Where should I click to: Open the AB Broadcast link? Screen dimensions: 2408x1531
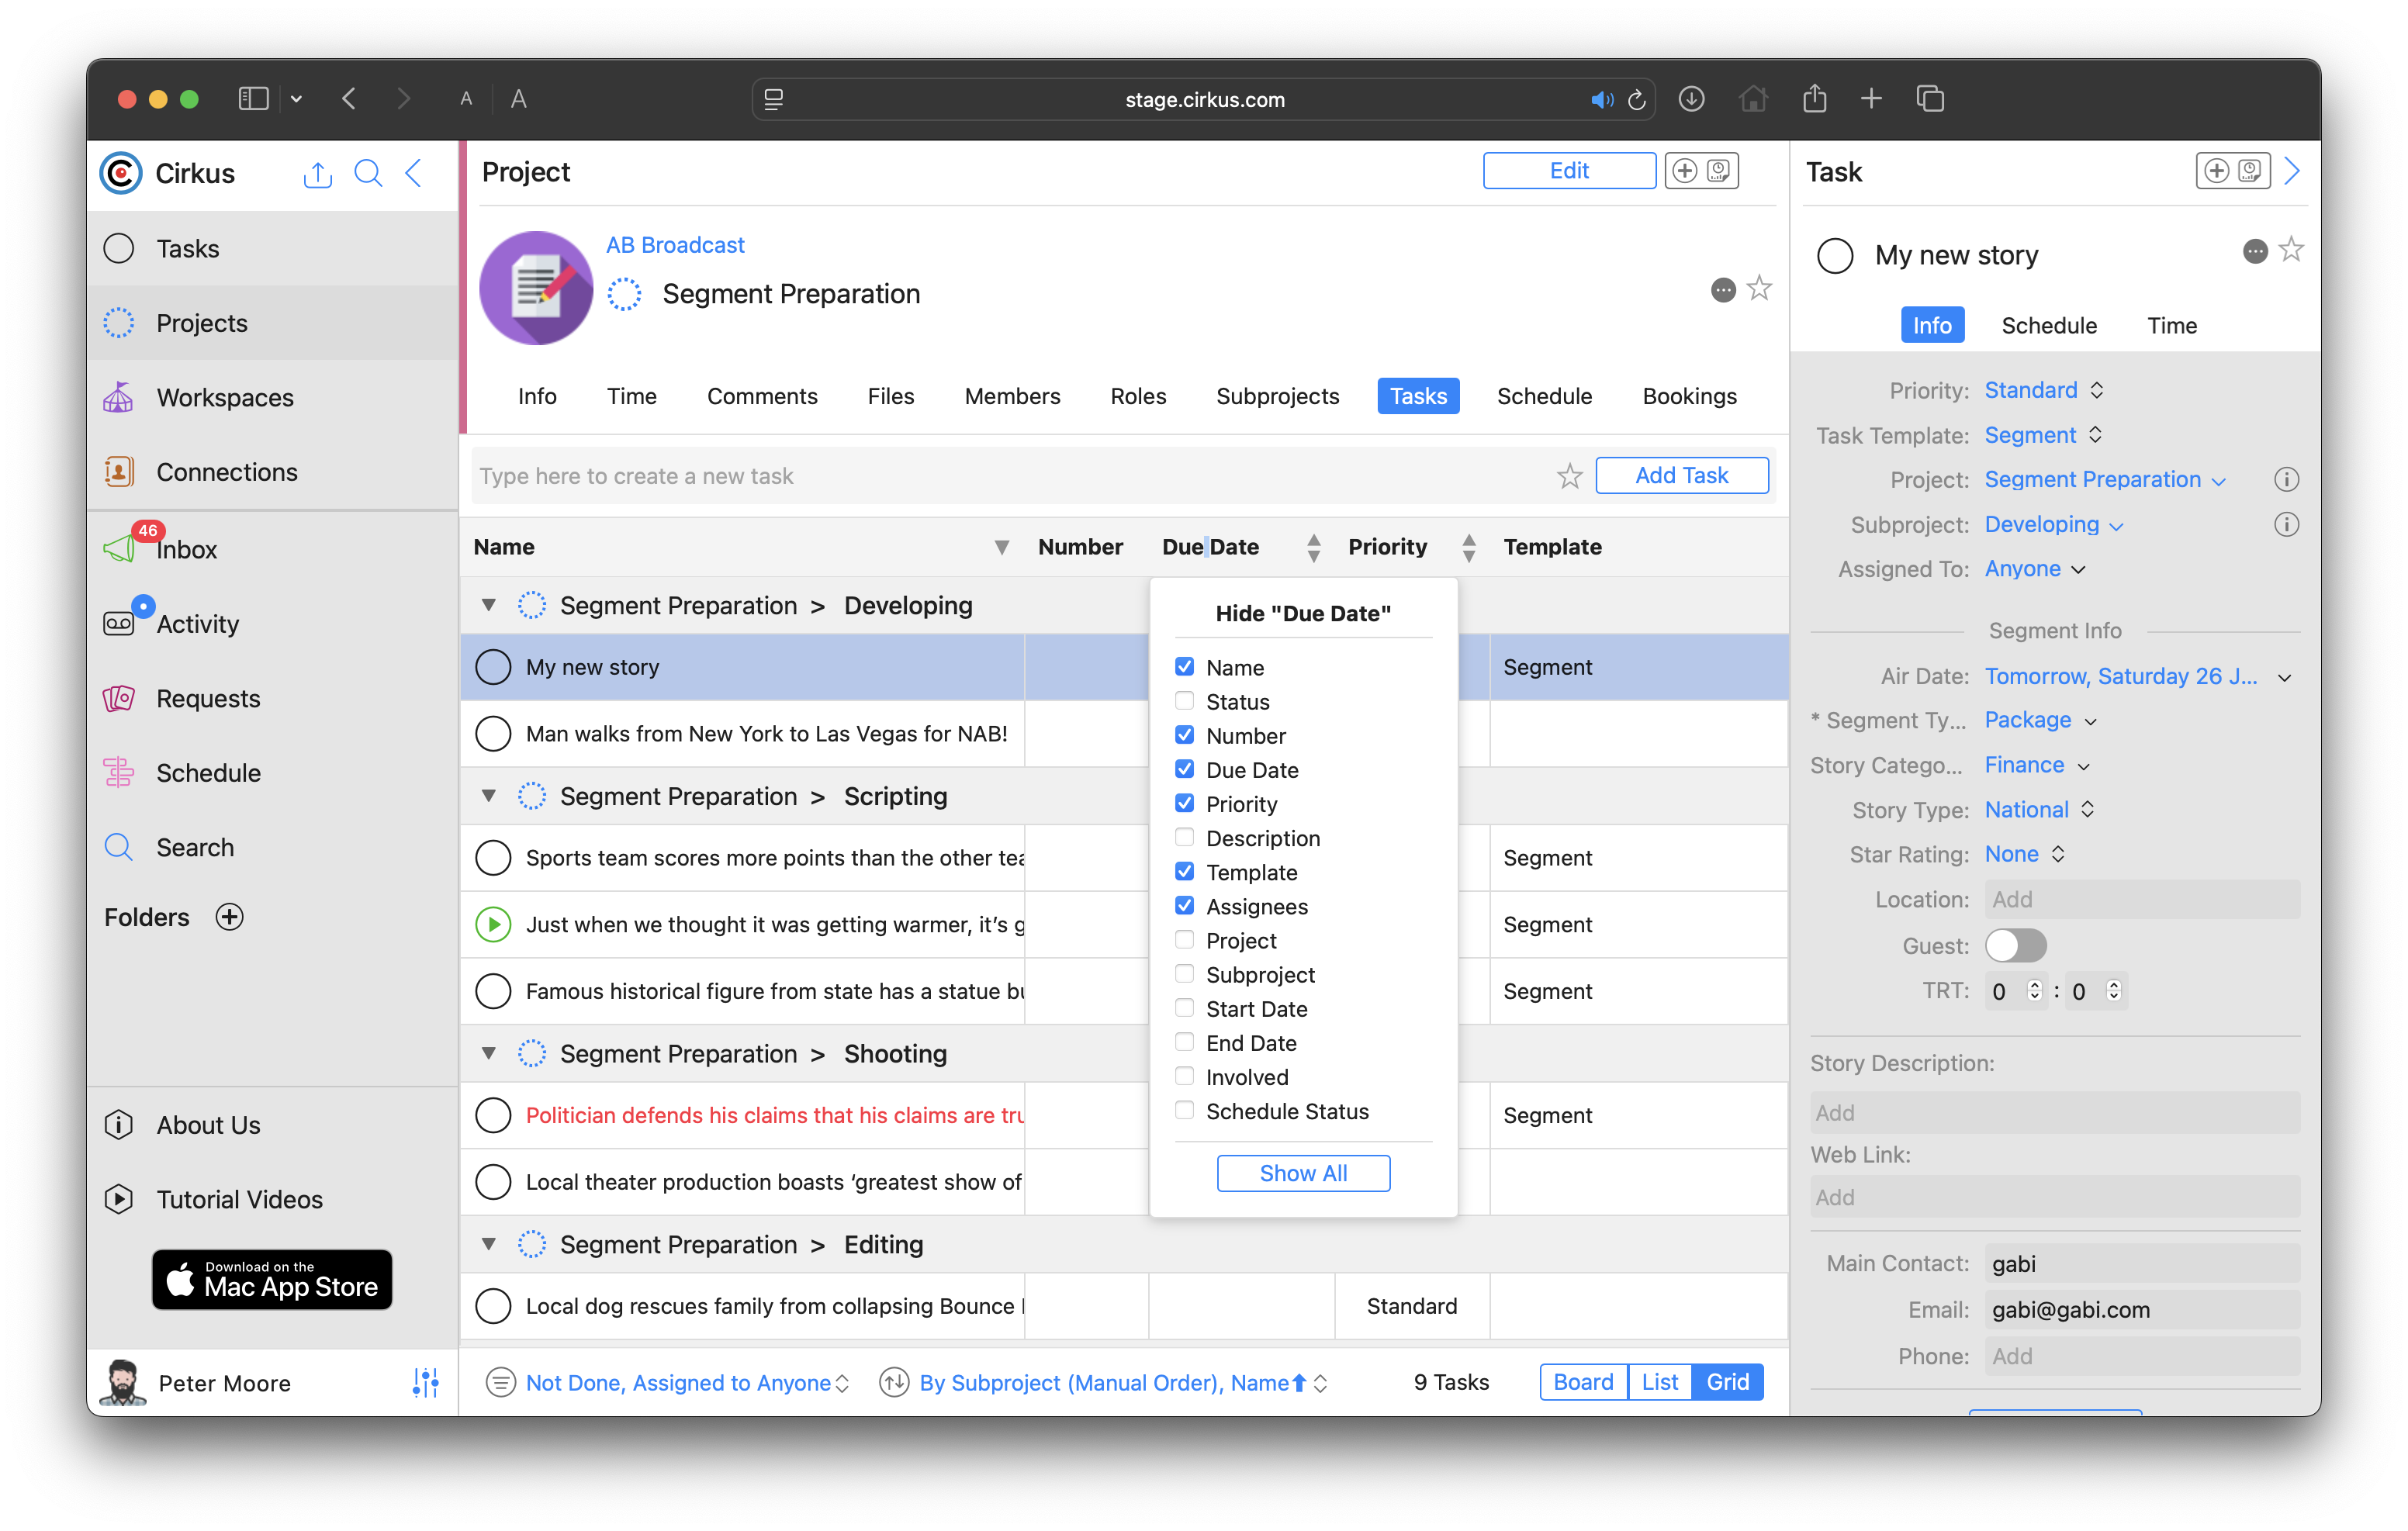(x=675, y=245)
